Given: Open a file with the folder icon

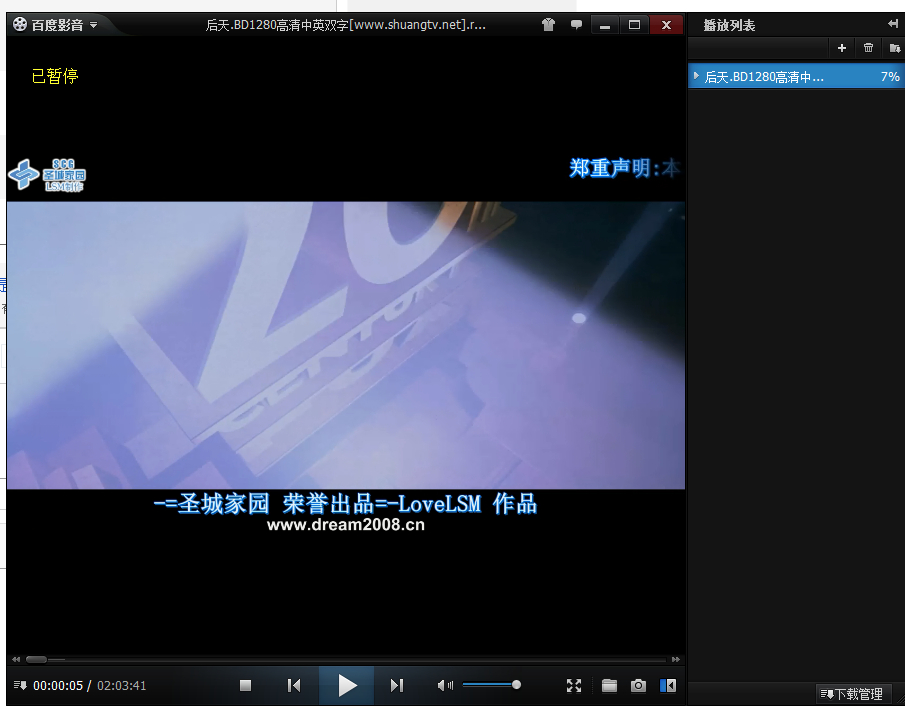Looking at the screenshot, I should [609, 685].
